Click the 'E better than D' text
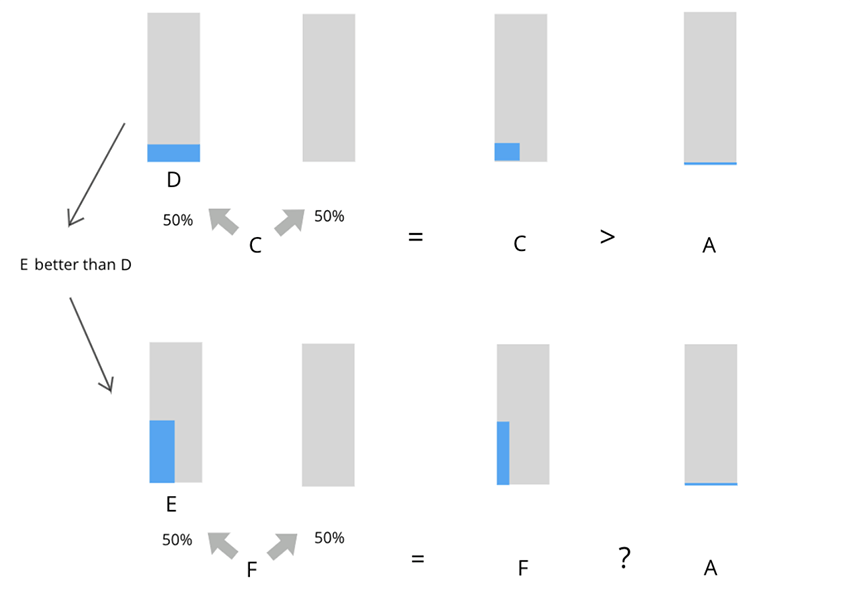 point(76,265)
